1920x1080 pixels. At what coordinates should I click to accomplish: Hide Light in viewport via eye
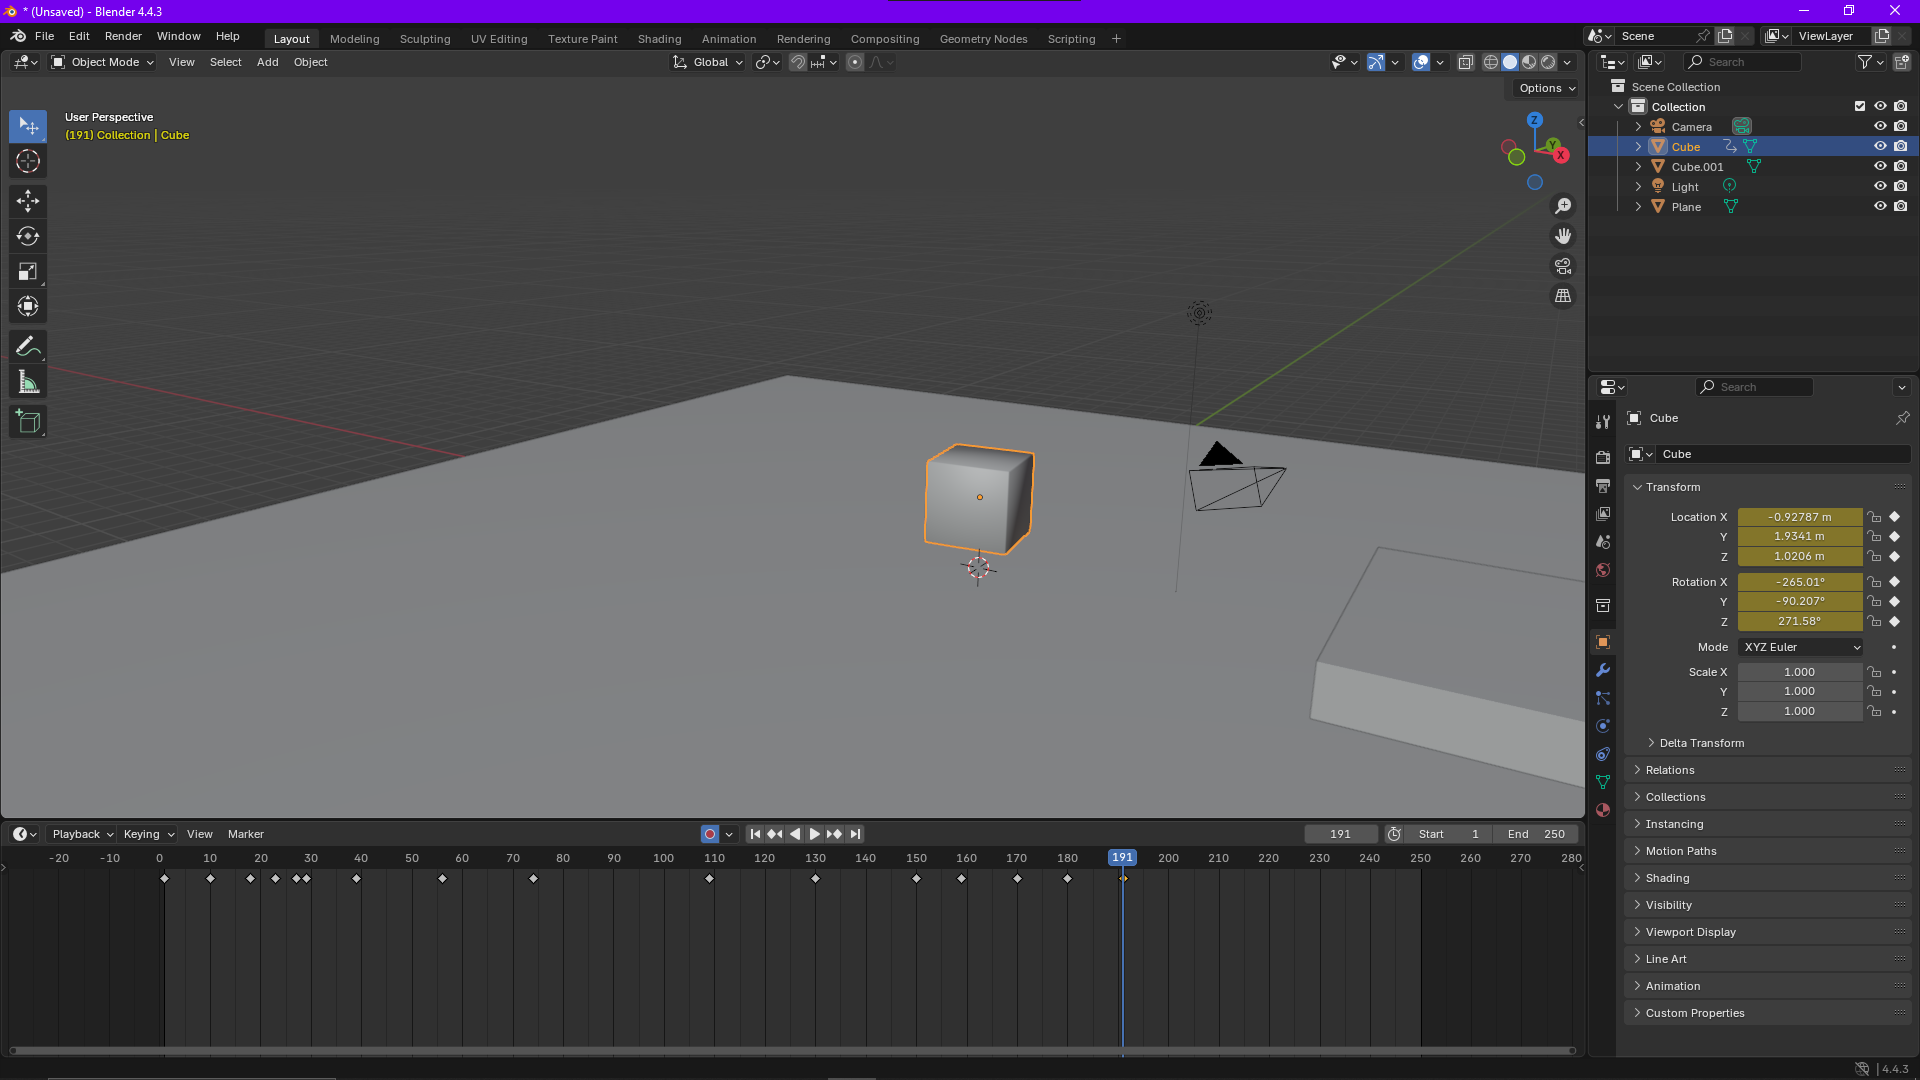click(x=1880, y=186)
